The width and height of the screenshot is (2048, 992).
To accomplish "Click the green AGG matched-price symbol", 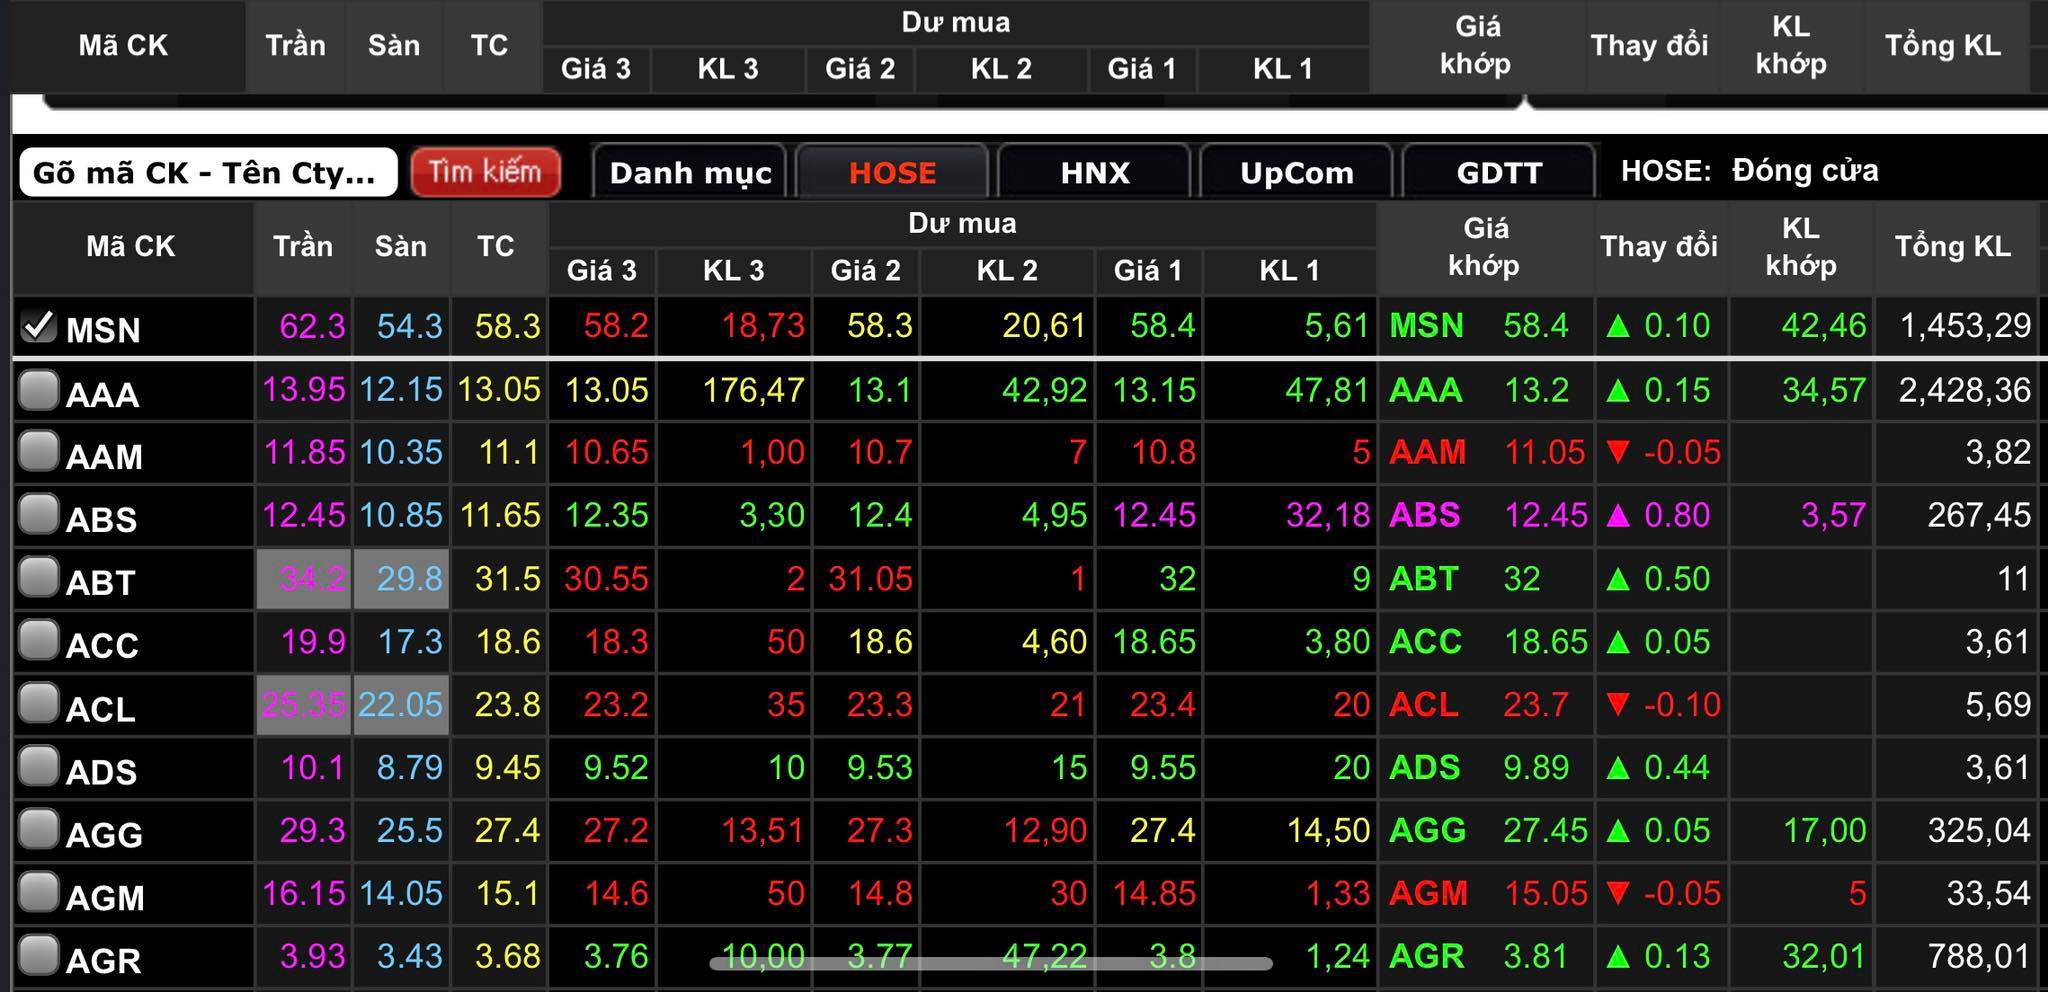I will (x=1428, y=830).
